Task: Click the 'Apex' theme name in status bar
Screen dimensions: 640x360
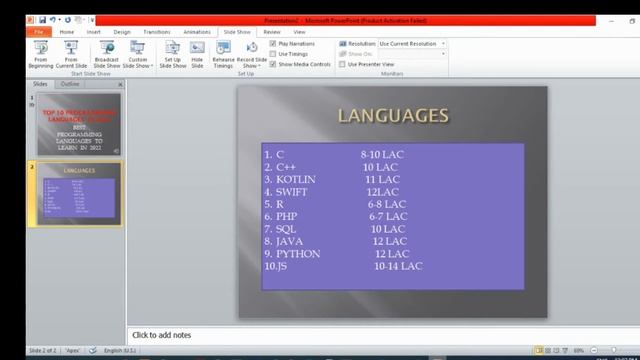Action: pos(73,351)
